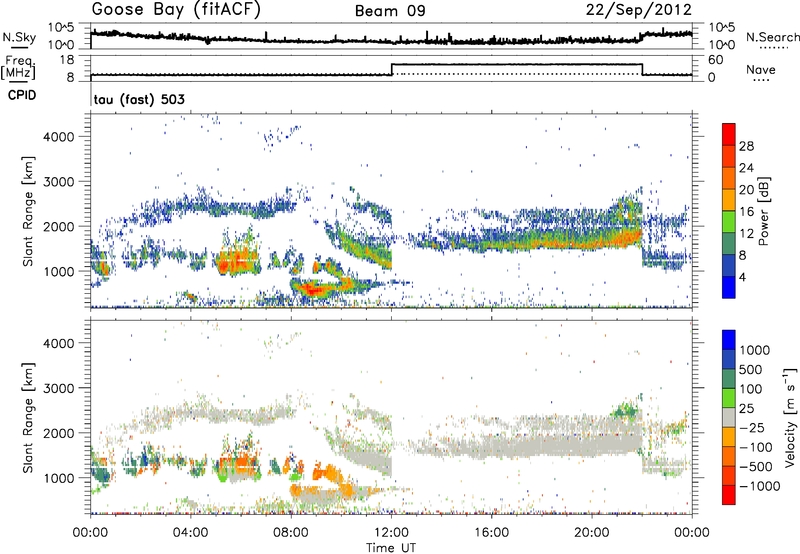Click the '12:00' time axis tick label
Screen dimensions: 800x554
tap(391, 533)
